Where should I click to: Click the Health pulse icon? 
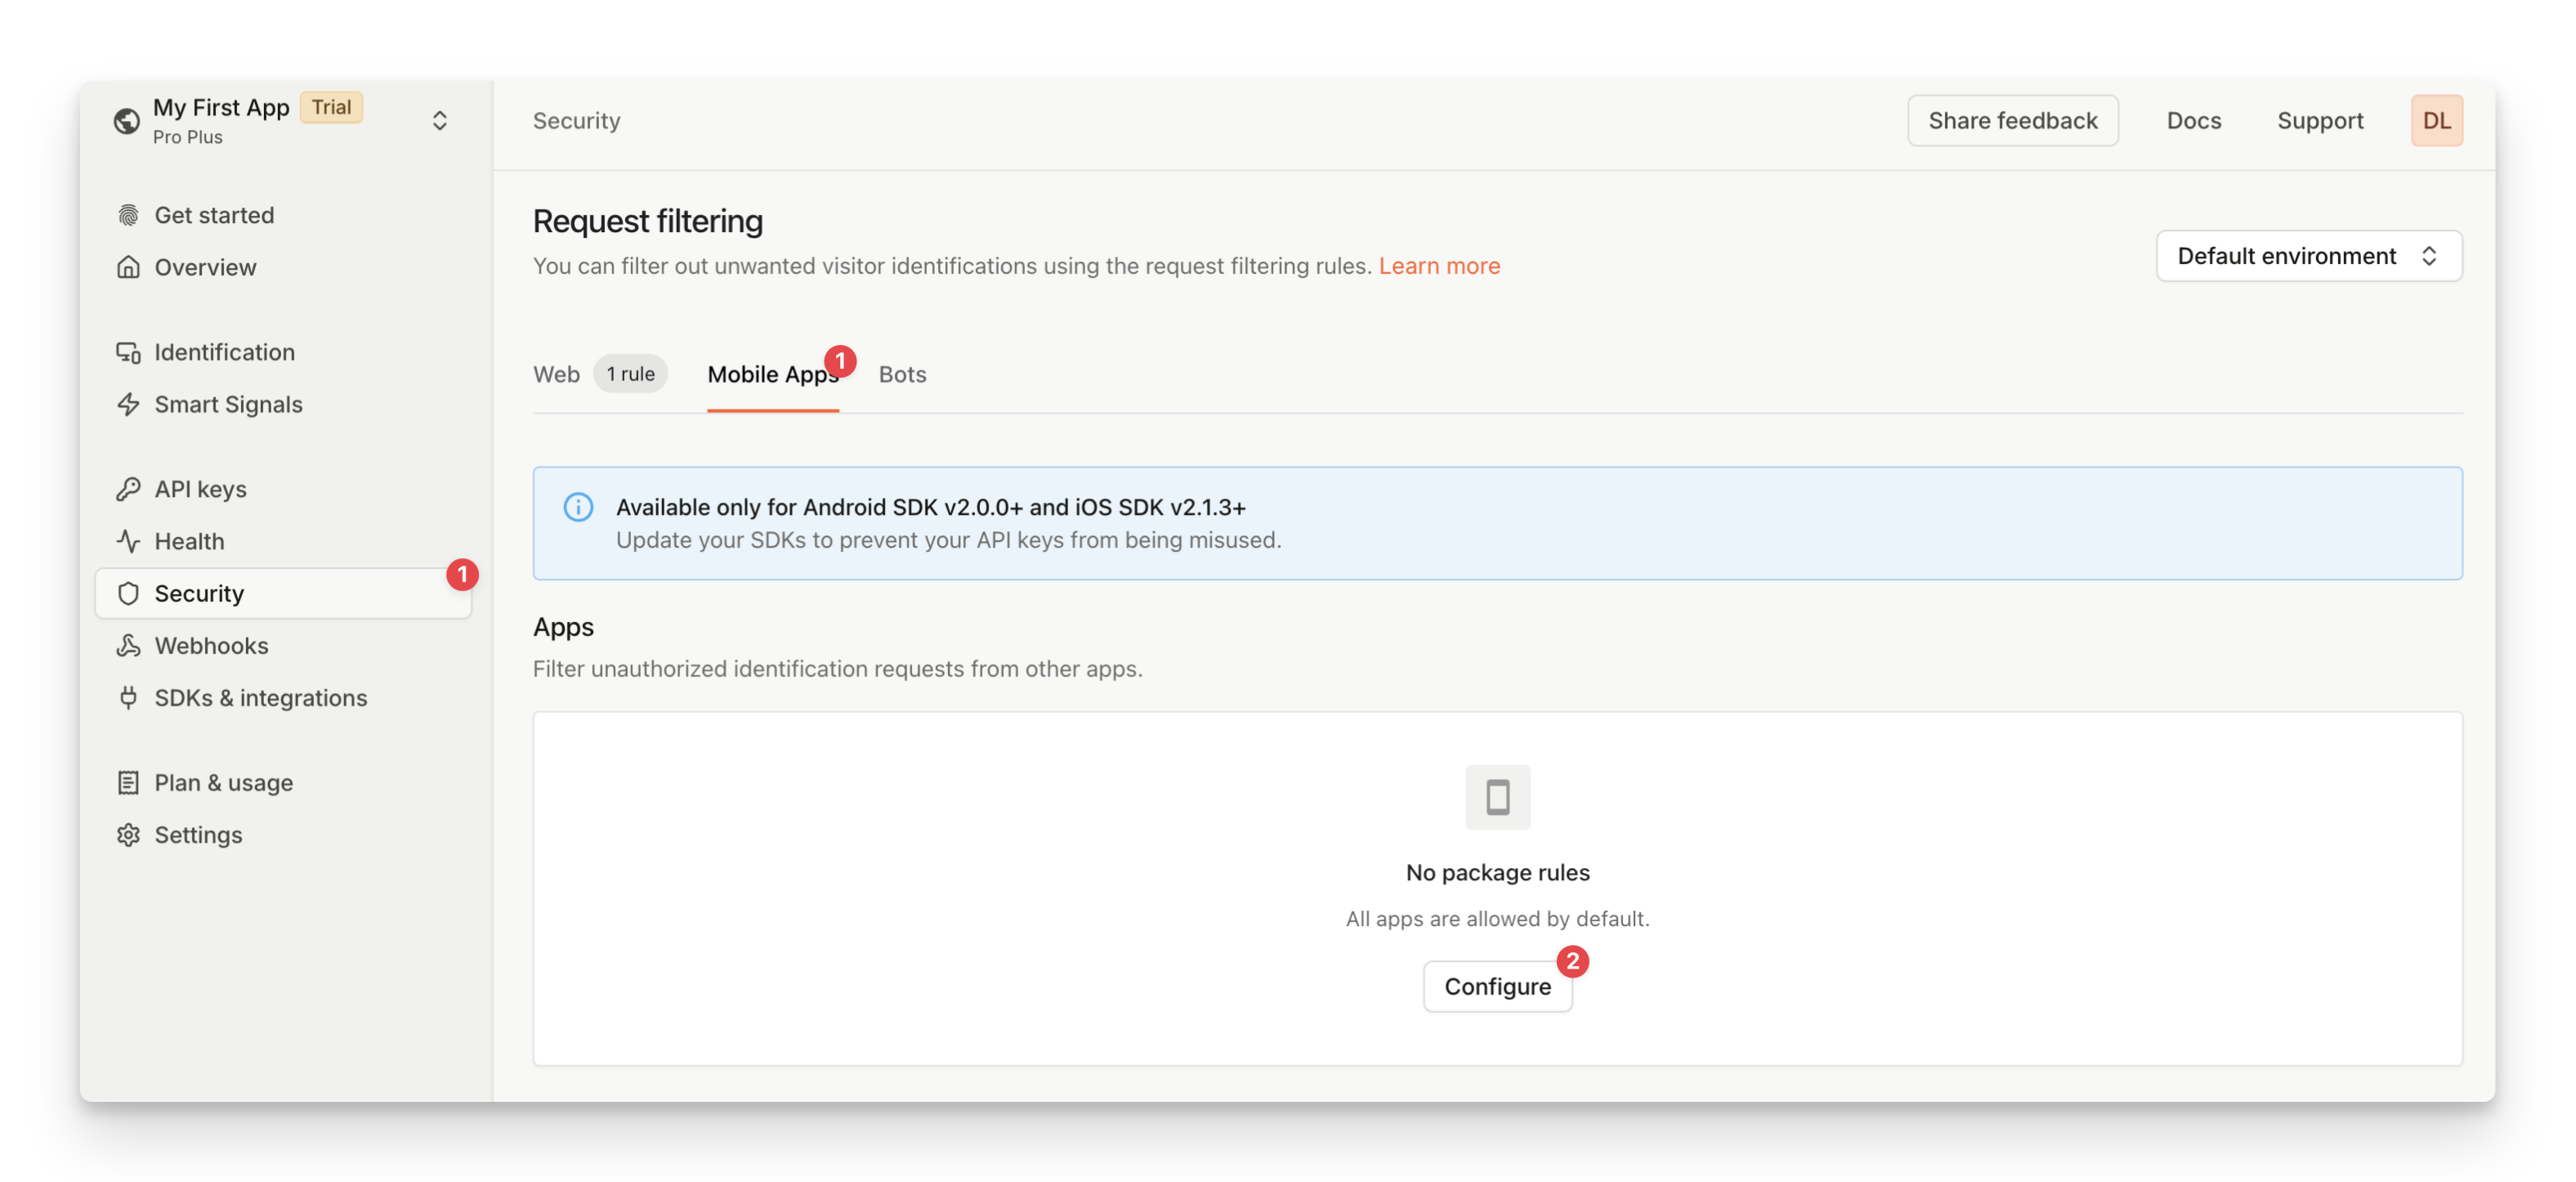(x=128, y=541)
